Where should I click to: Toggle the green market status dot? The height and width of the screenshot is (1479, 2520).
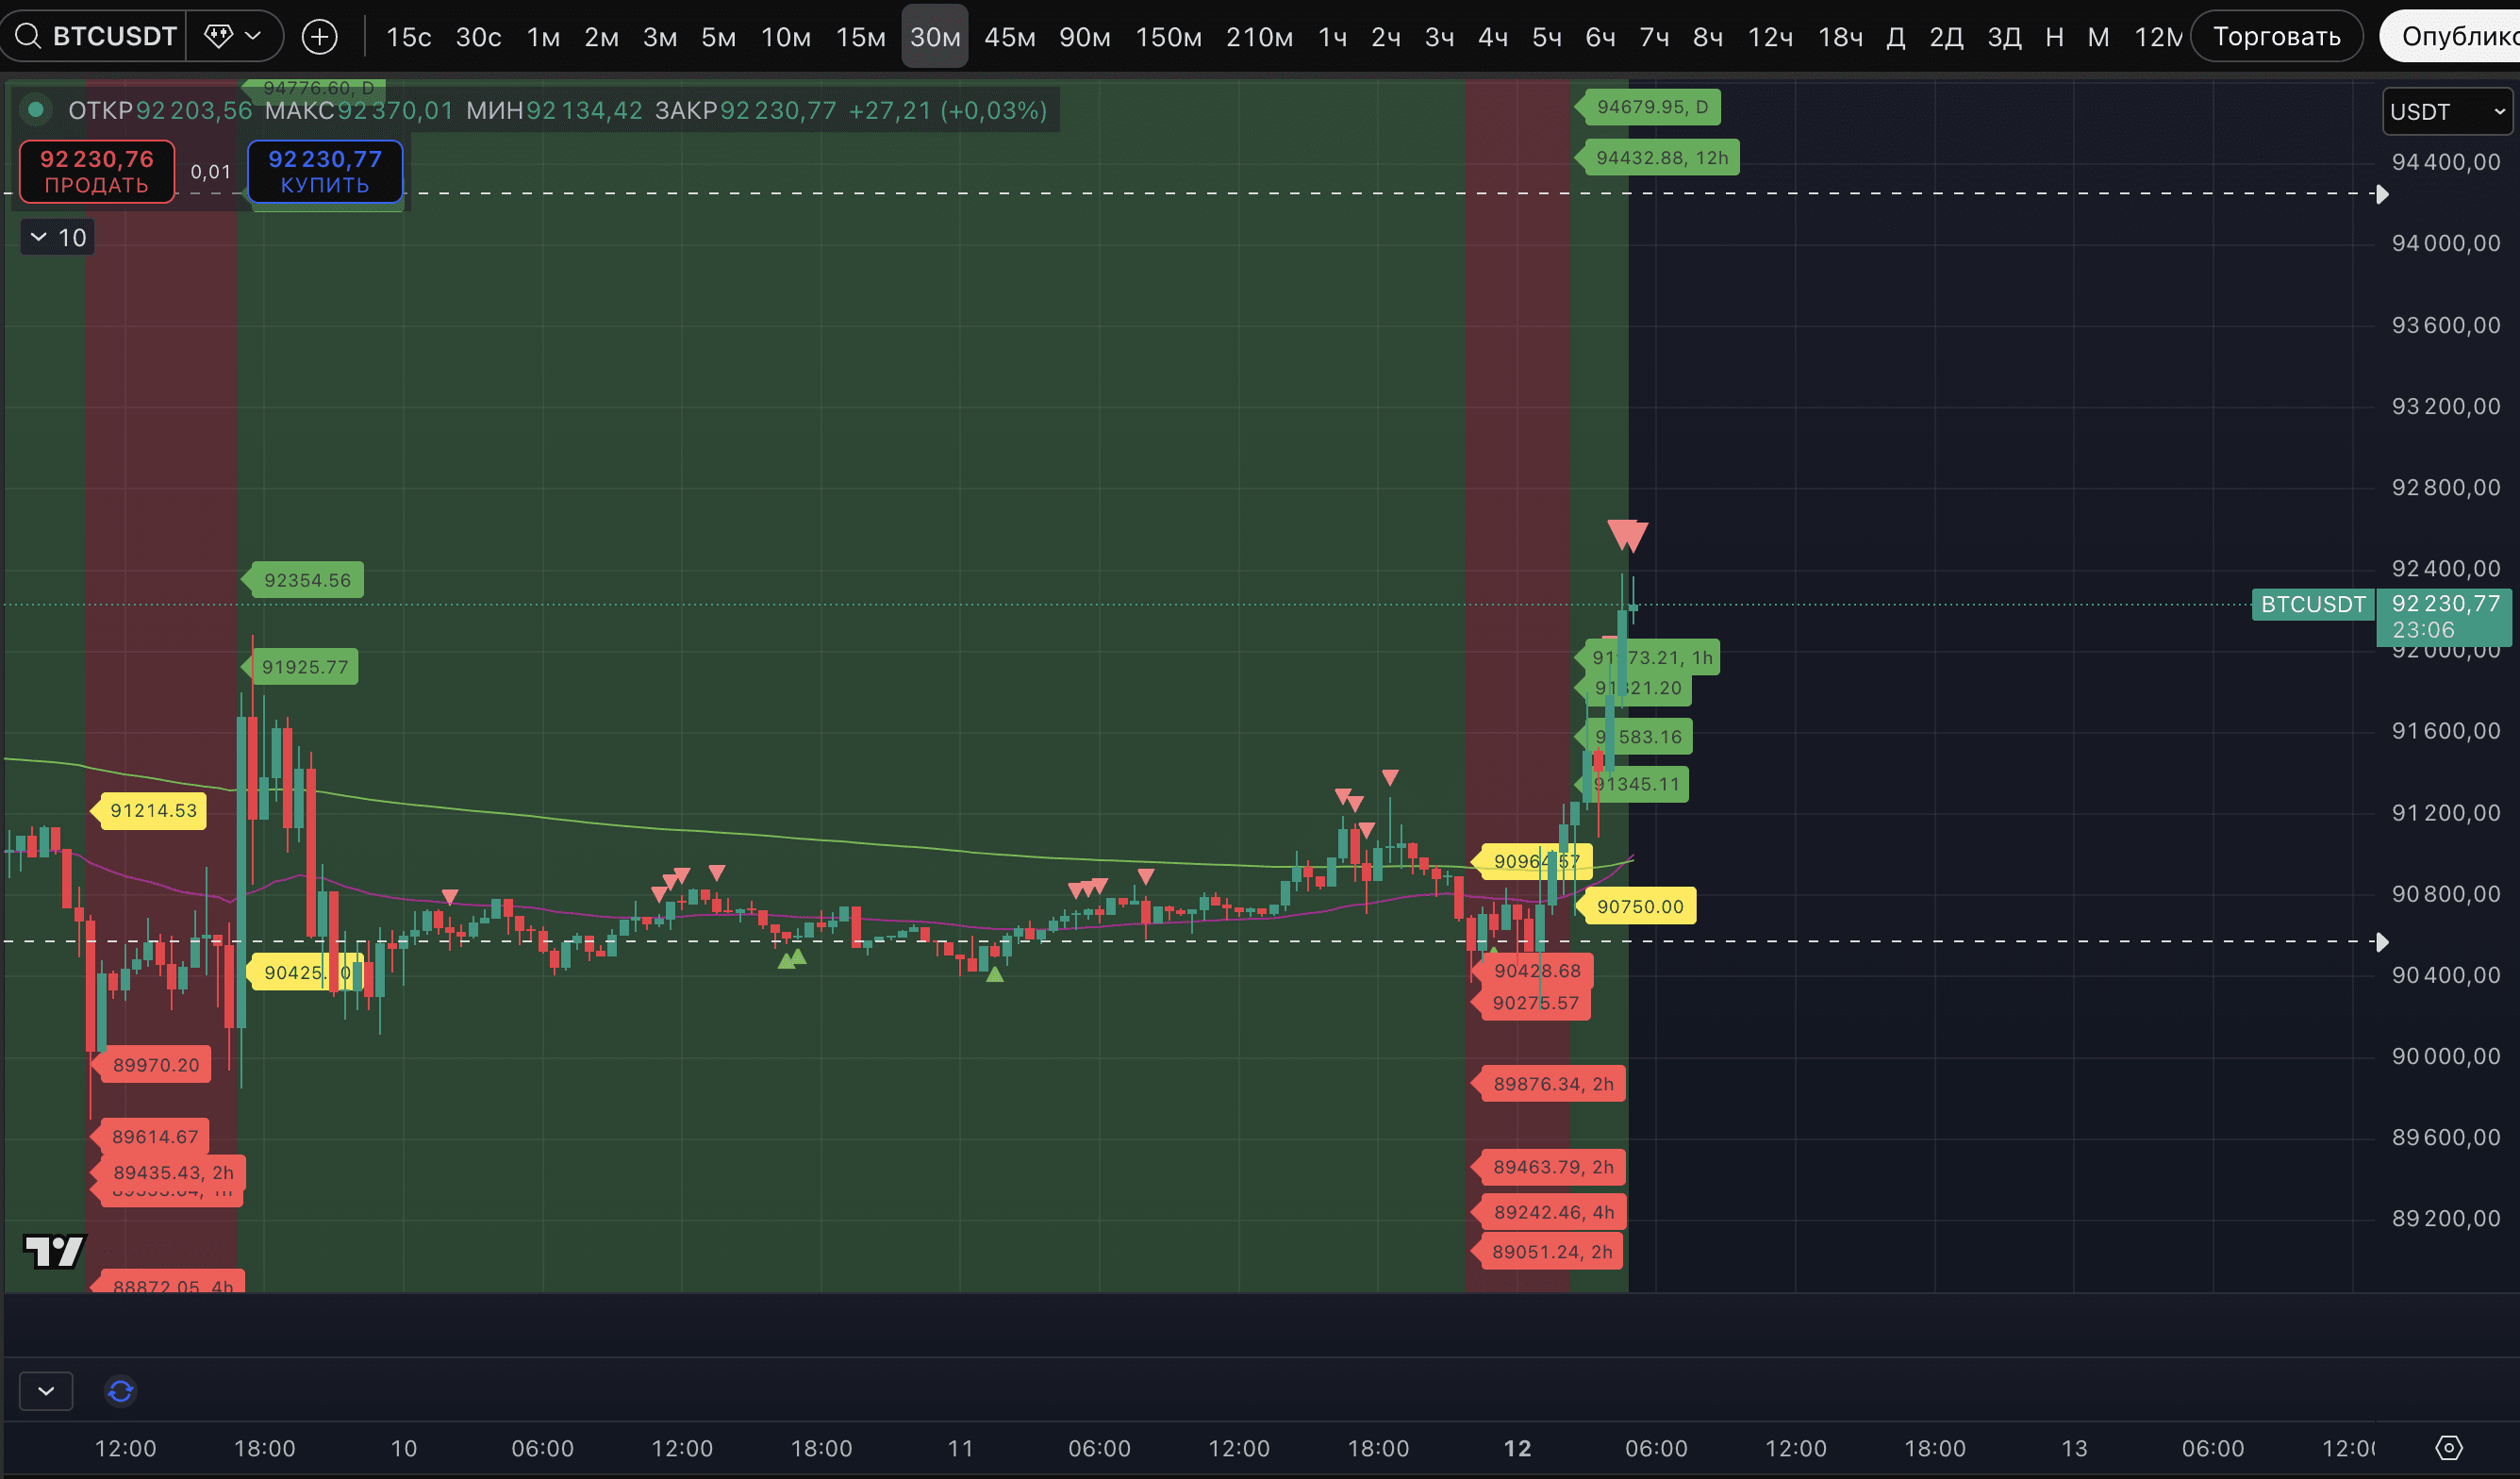coord(36,110)
